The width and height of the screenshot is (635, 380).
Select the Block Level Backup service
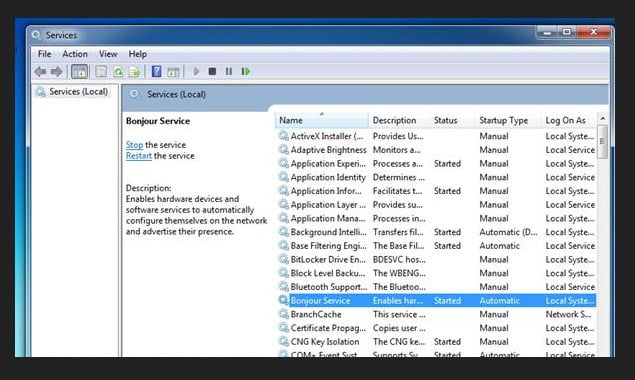pos(436,273)
